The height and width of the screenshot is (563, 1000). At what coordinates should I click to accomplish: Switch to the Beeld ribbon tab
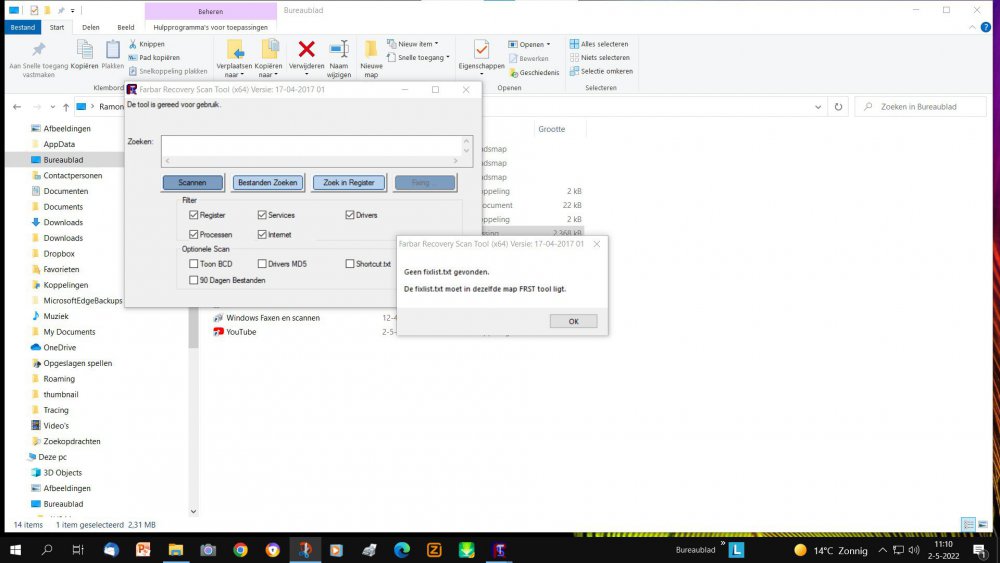tap(125, 27)
